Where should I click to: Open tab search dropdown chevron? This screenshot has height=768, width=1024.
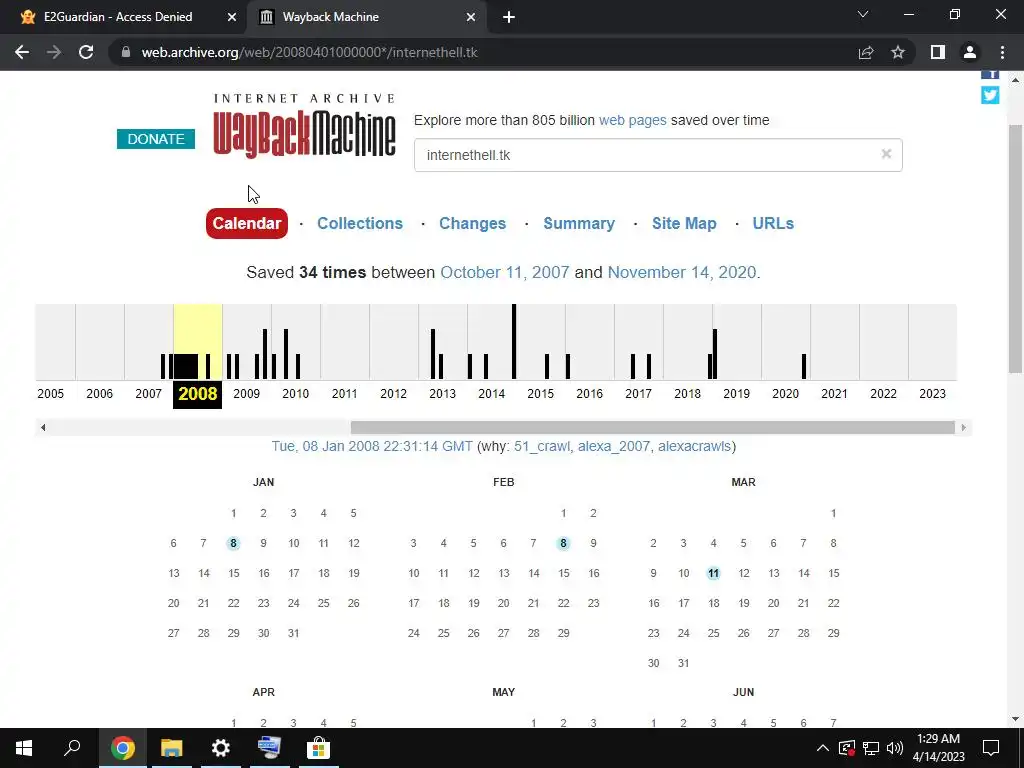pyautogui.click(x=863, y=14)
